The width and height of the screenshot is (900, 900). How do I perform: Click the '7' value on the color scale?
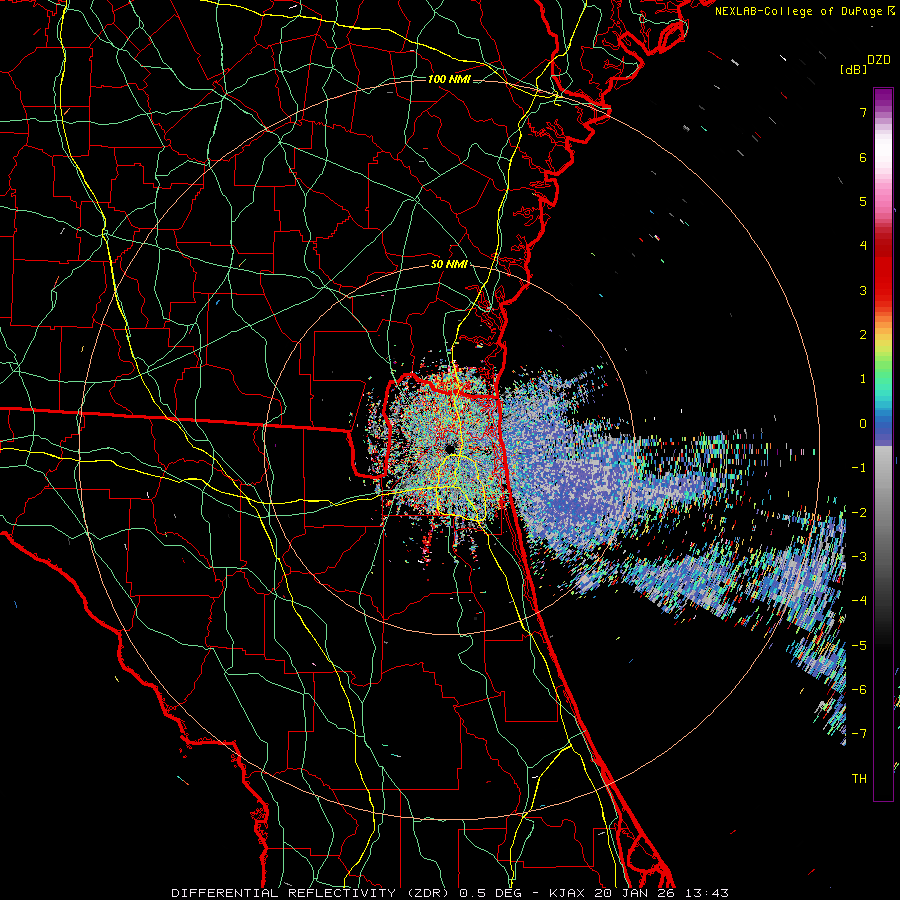pos(863,112)
